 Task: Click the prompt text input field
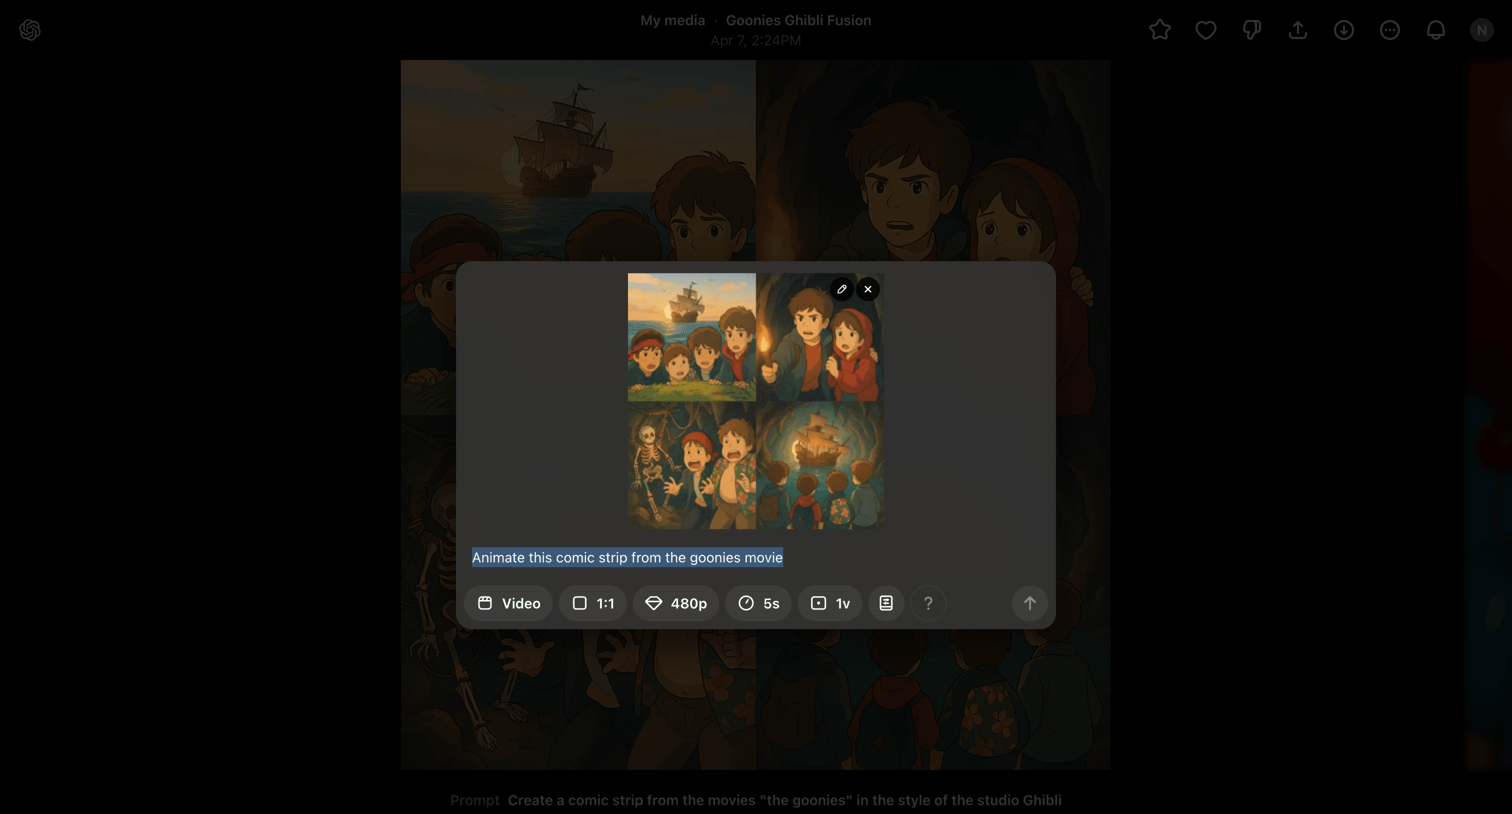point(755,558)
